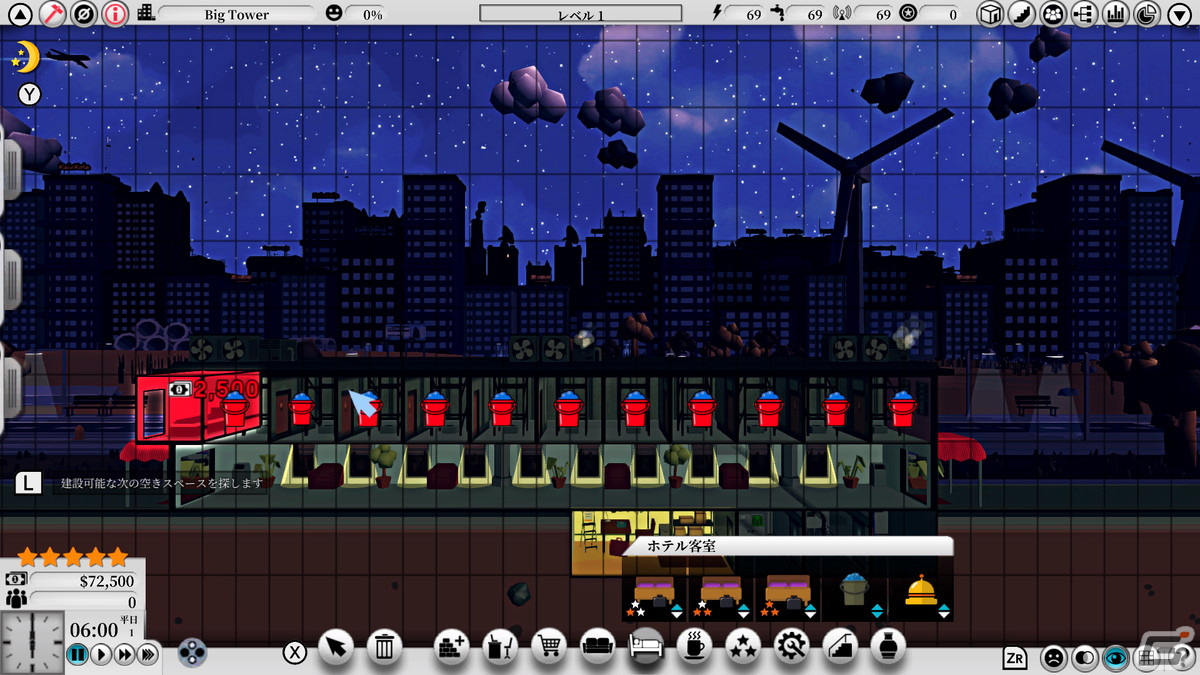The height and width of the screenshot is (675, 1200).
Task: Click the レベル1 progress bar
Action: [581, 14]
